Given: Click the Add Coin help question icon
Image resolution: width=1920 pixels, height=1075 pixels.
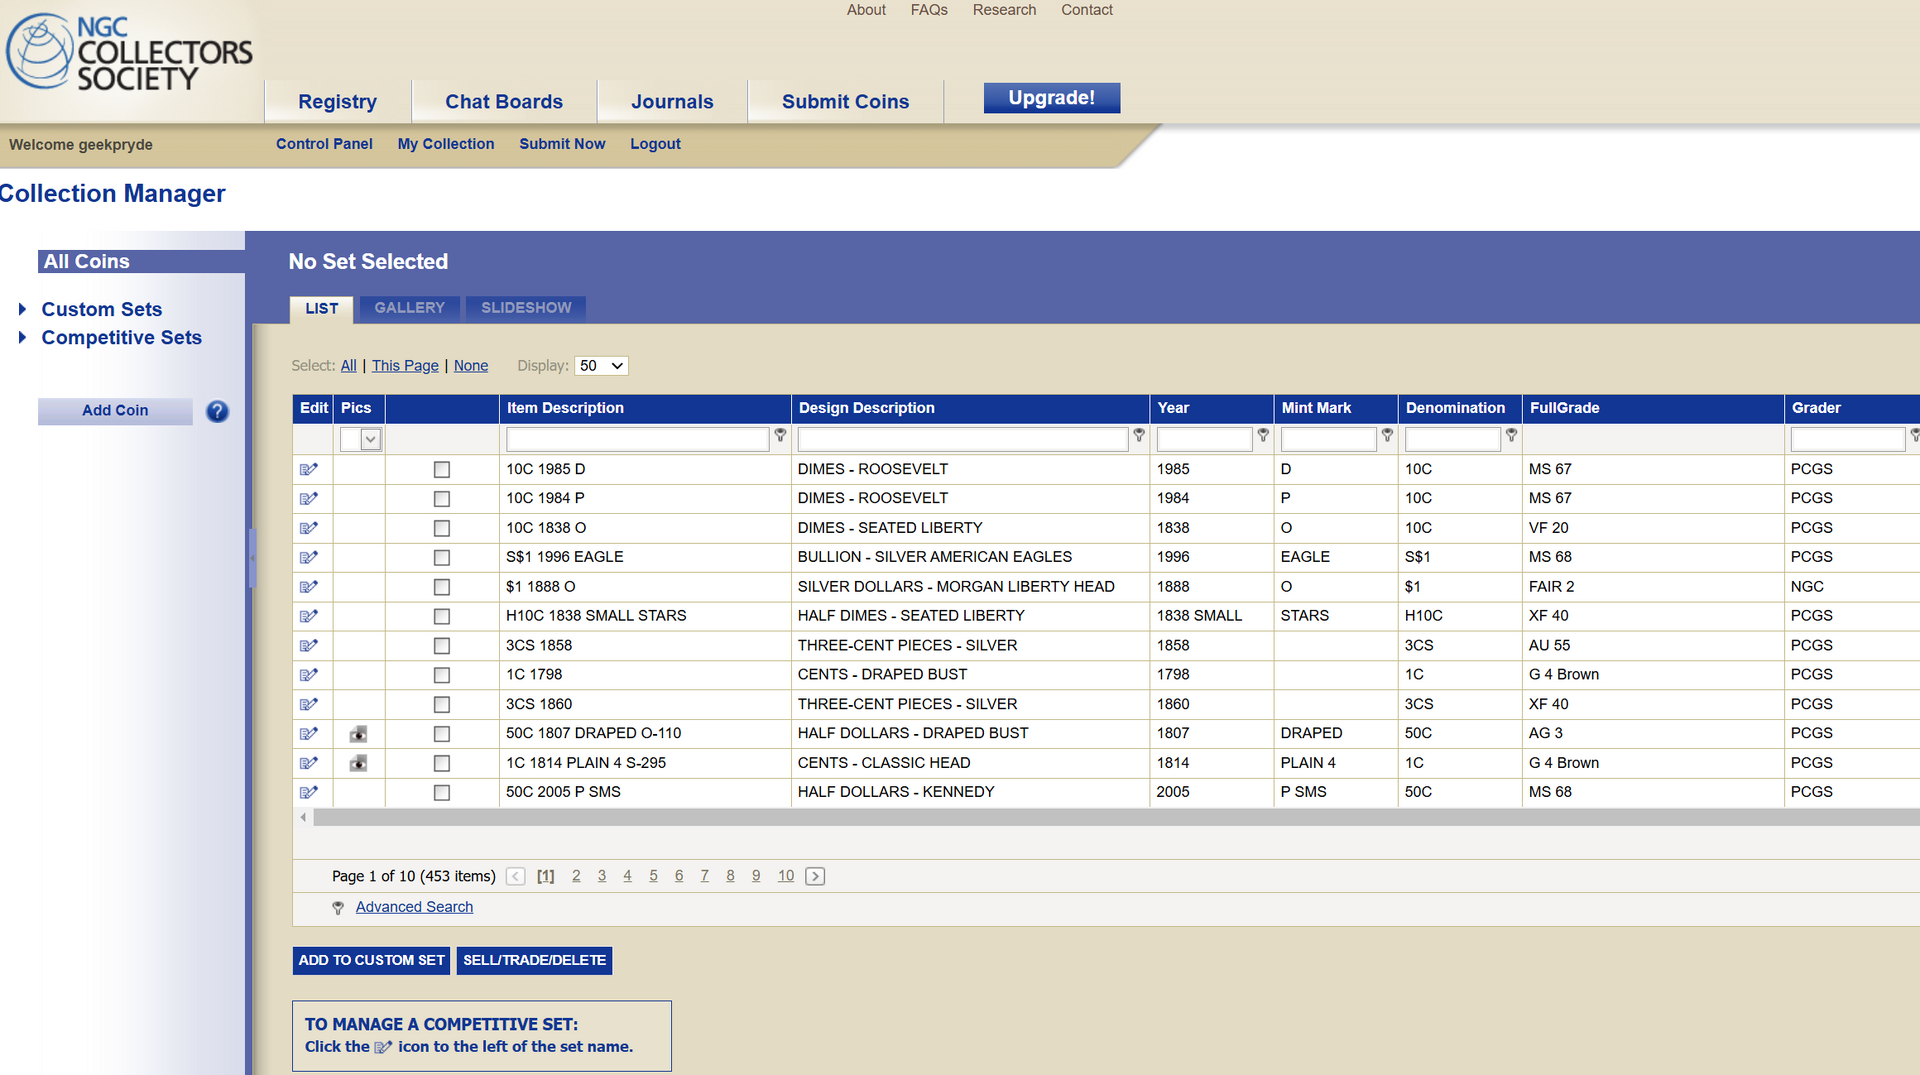Looking at the screenshot, I should (217, 411).
